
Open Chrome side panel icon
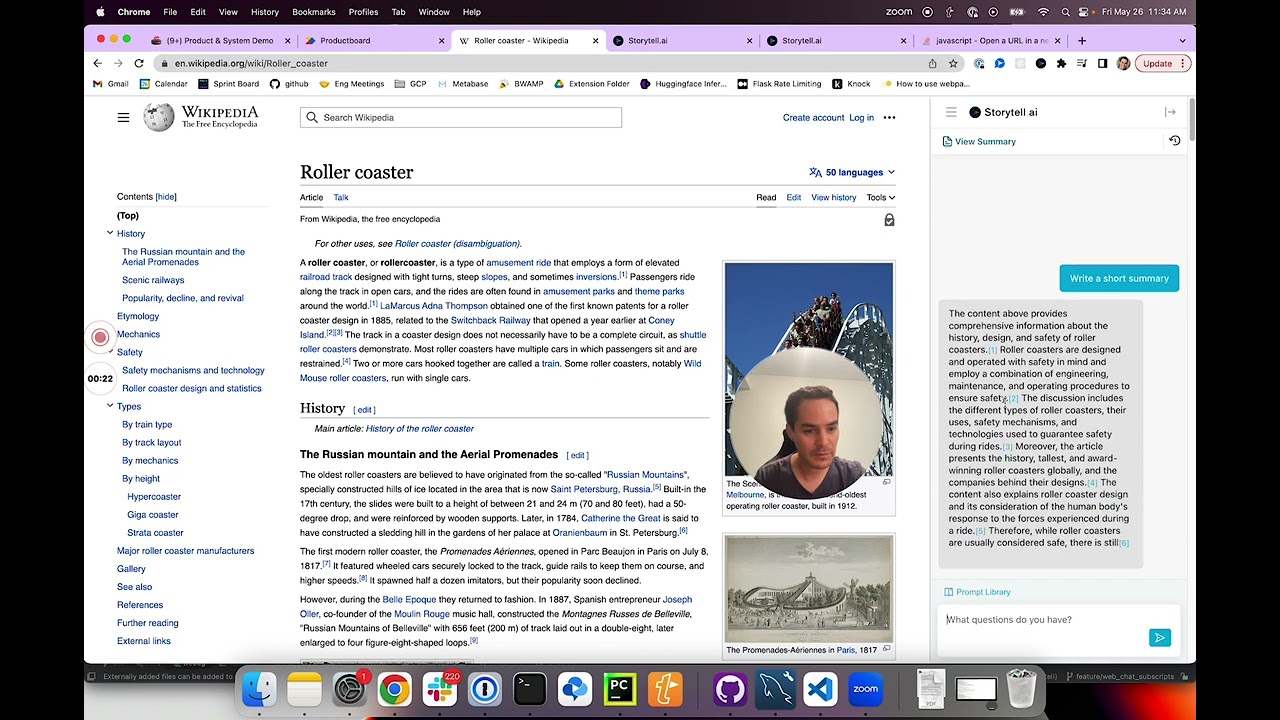(x=1102, y=63)
